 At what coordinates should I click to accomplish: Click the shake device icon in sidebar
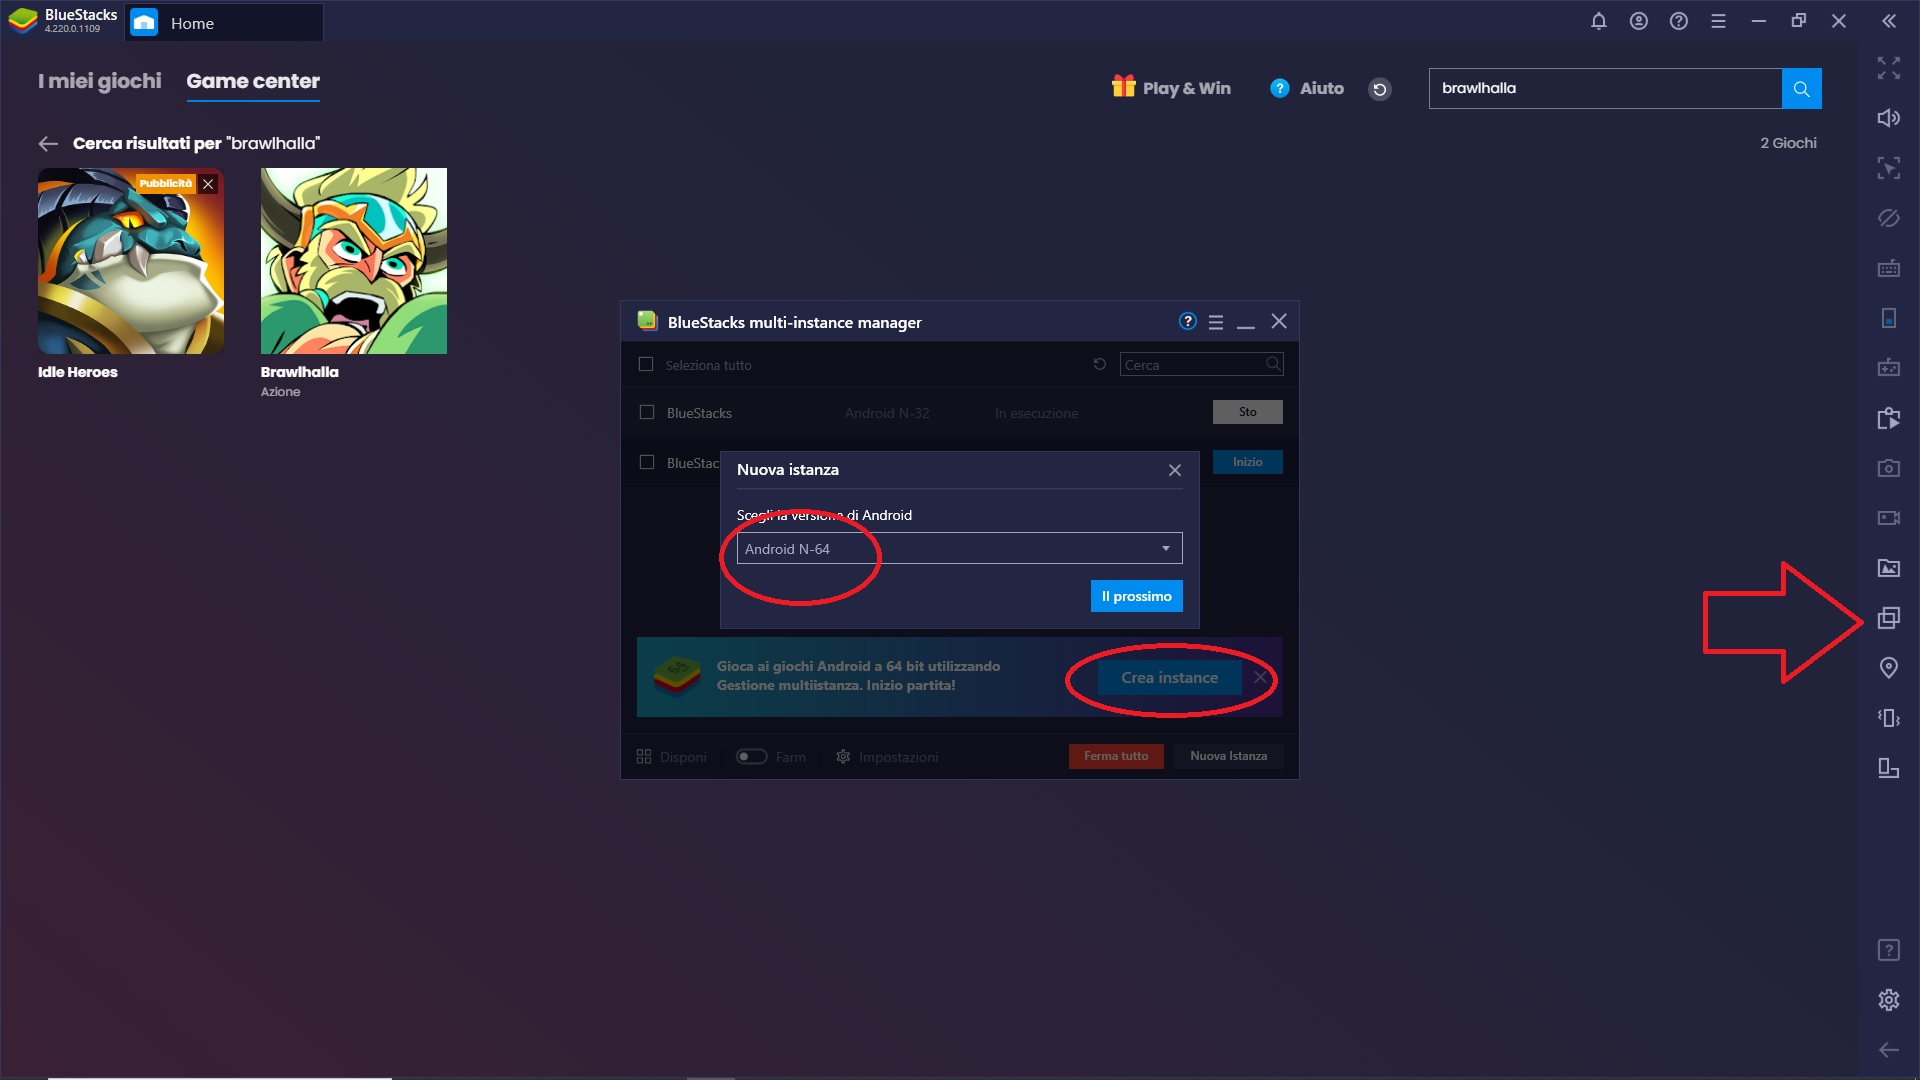coord(1888,718)
